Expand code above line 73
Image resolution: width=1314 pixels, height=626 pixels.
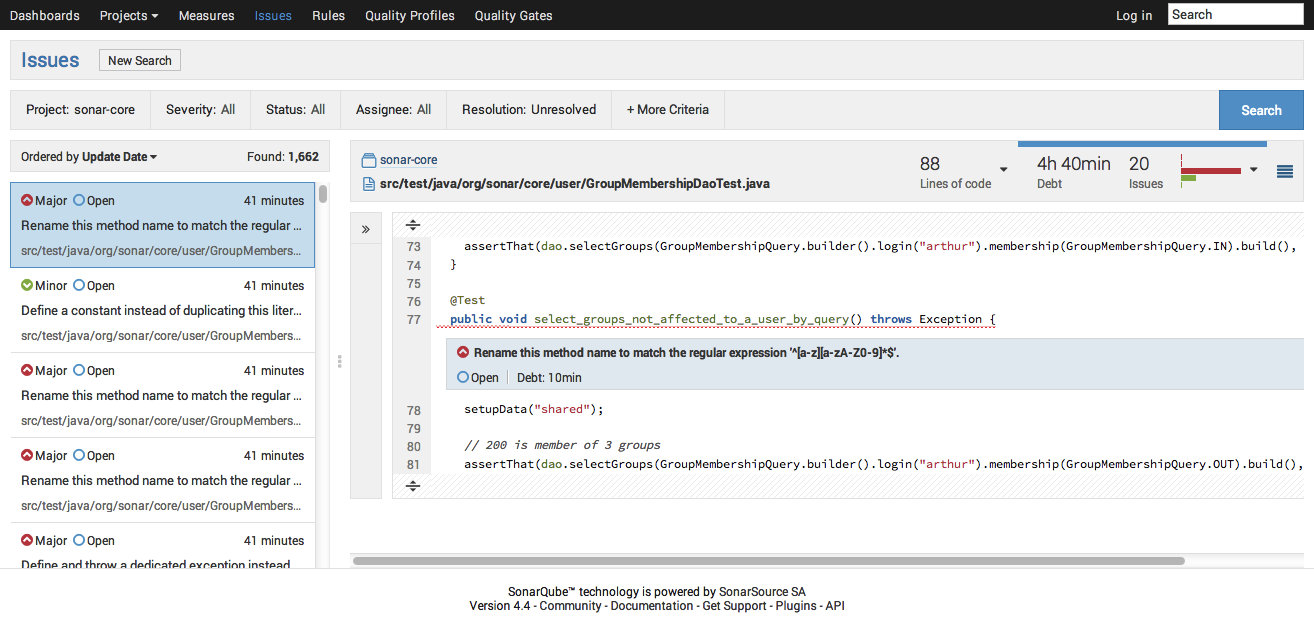(x=412, y=225)
